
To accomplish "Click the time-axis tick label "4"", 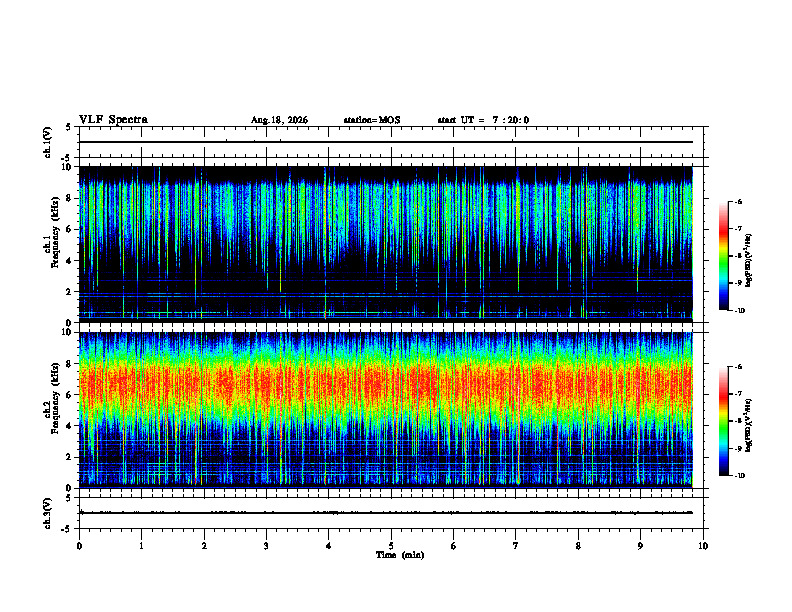I will (x=329, y=546).
